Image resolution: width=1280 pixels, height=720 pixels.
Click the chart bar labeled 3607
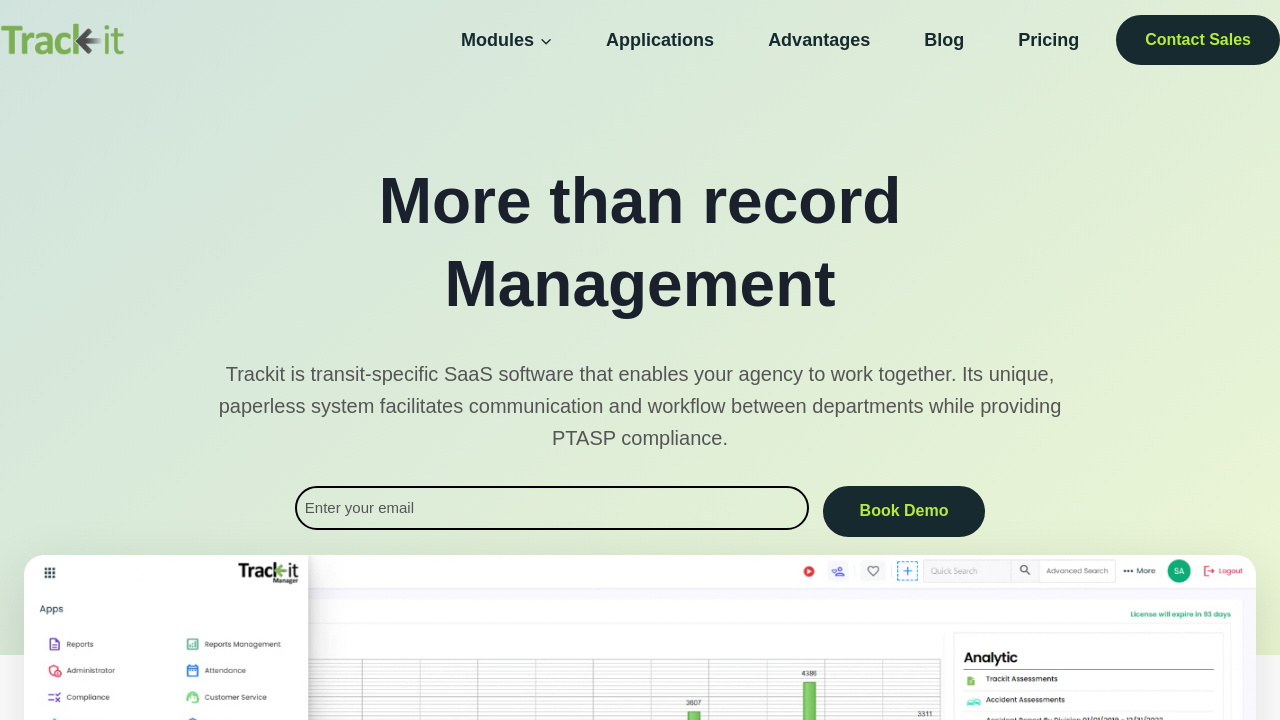694,715
